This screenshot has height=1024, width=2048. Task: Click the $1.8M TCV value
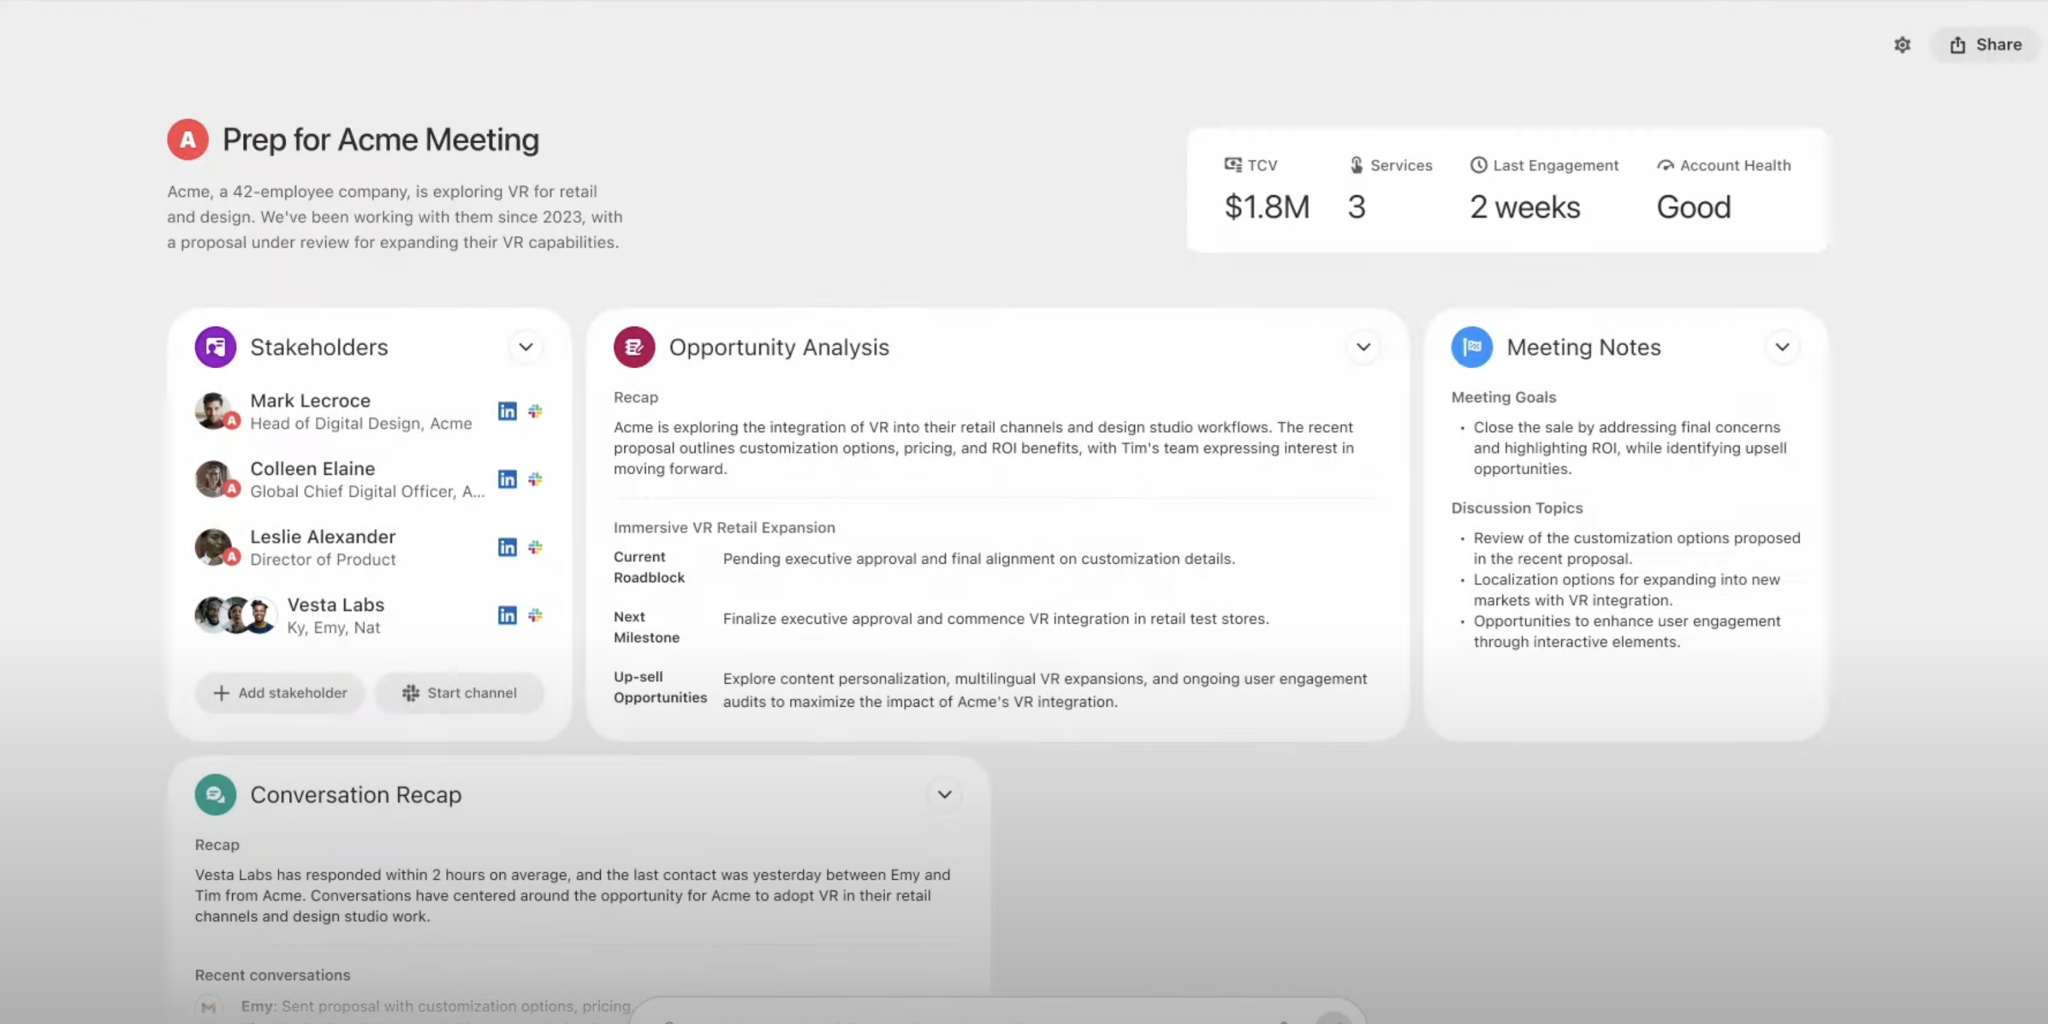(1267, 207)
